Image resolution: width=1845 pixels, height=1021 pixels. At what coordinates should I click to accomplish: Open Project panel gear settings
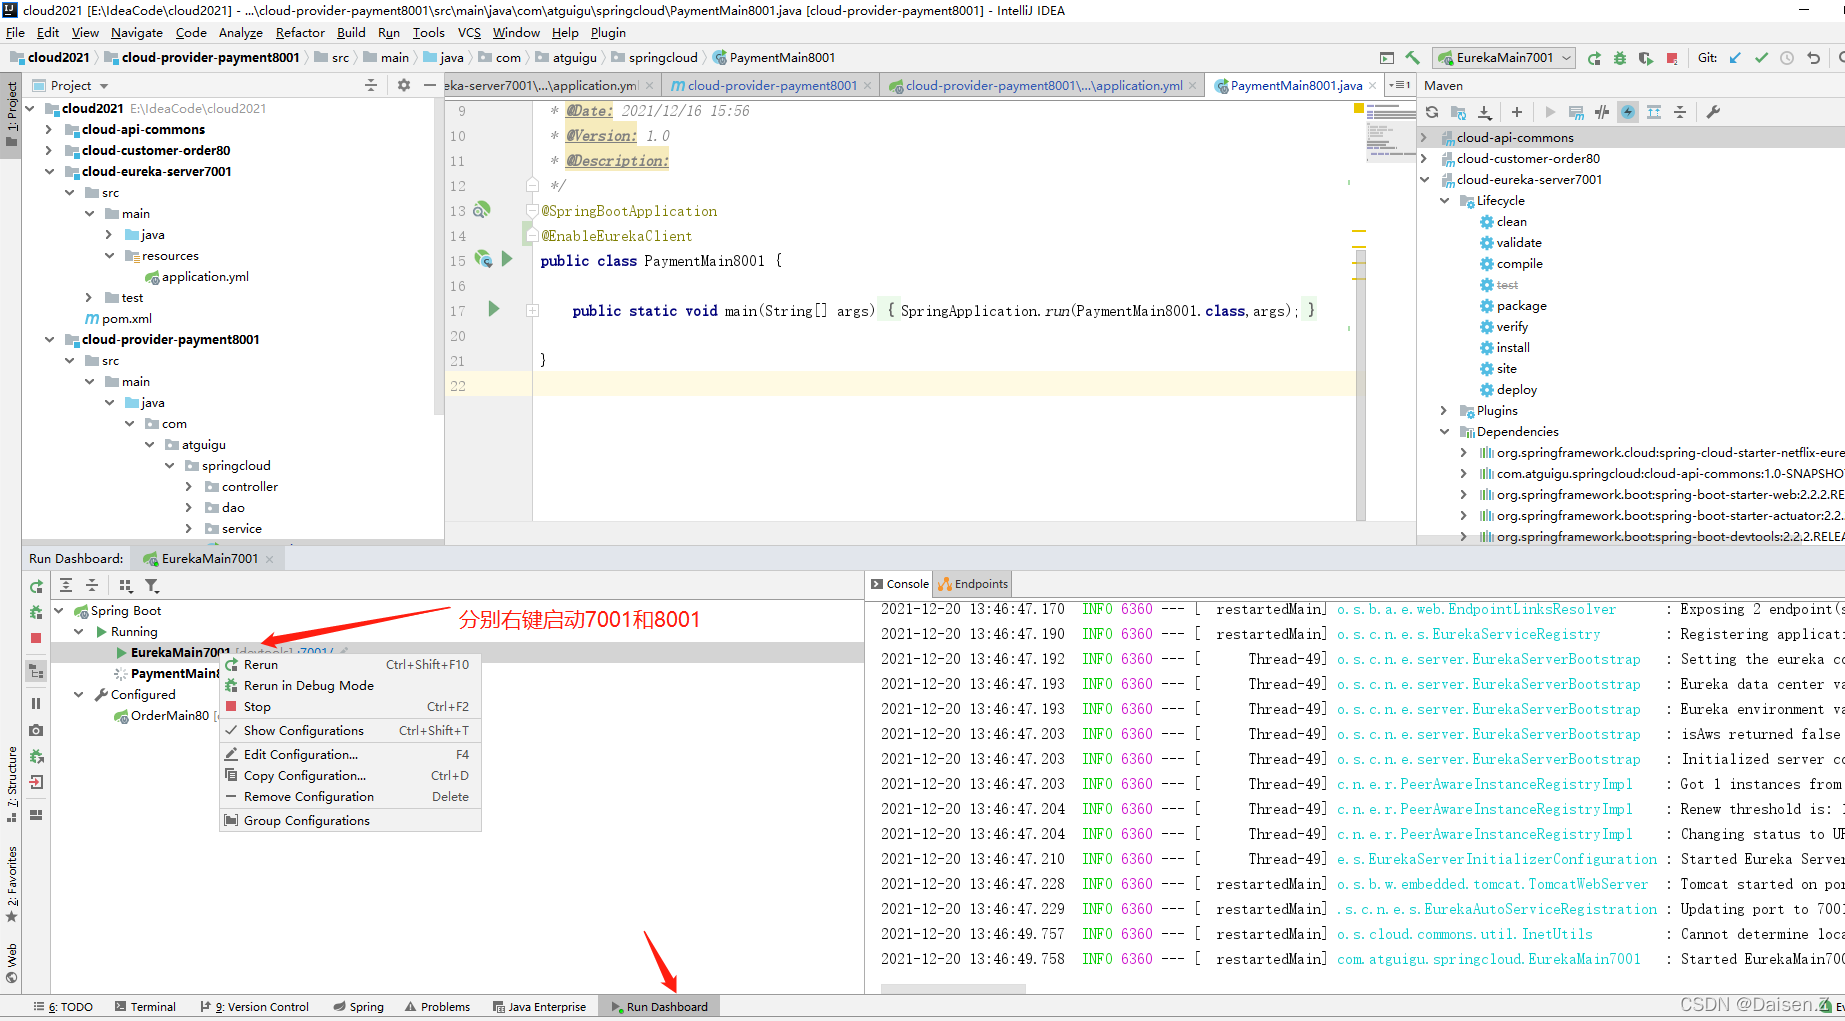click(404, 85)
